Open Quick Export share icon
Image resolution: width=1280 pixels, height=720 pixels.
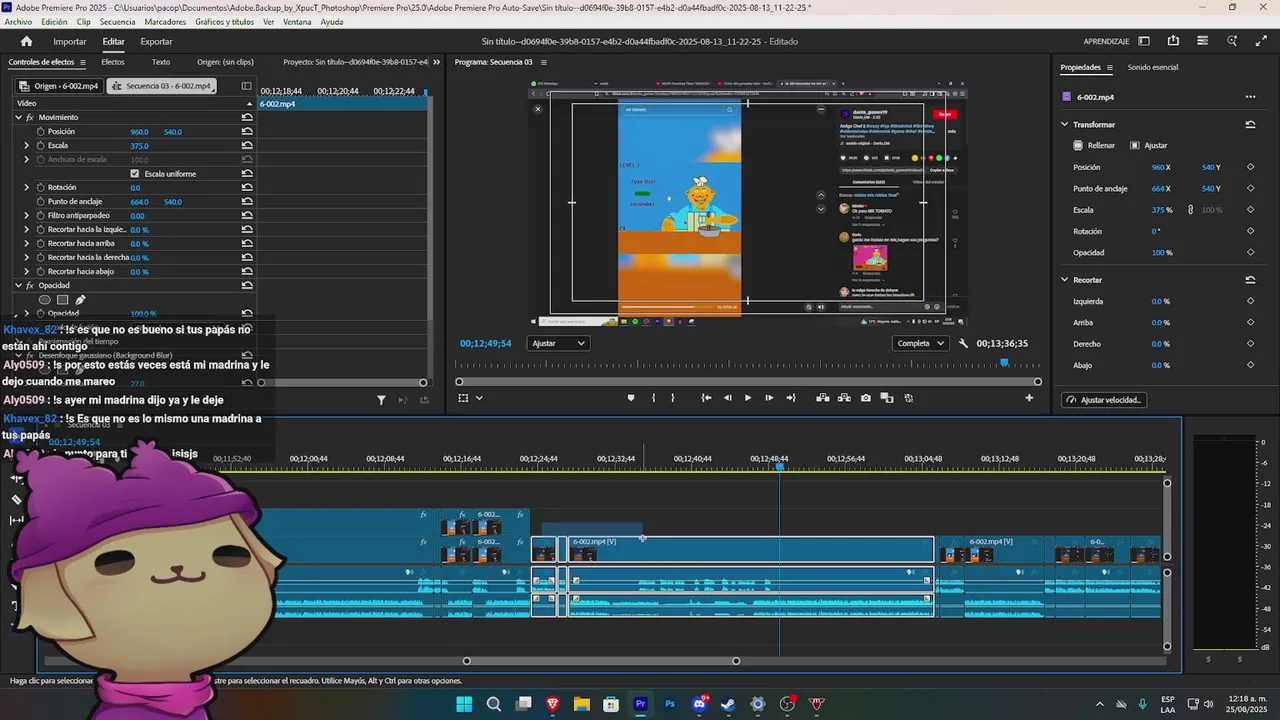click(x=1173, y=41)
